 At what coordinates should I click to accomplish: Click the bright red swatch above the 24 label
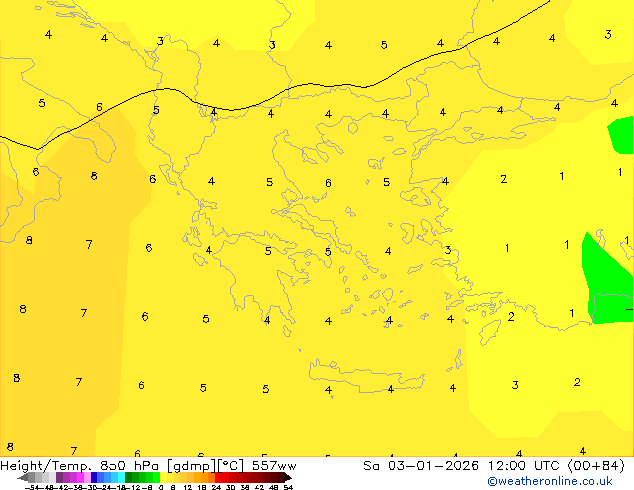(x=218, y=477)
